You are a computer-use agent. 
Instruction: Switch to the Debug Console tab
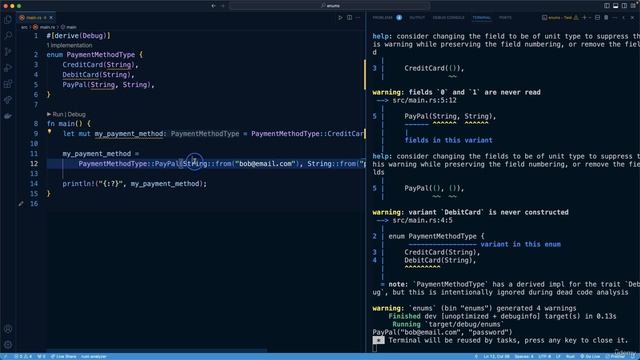[x=448, y=18]
